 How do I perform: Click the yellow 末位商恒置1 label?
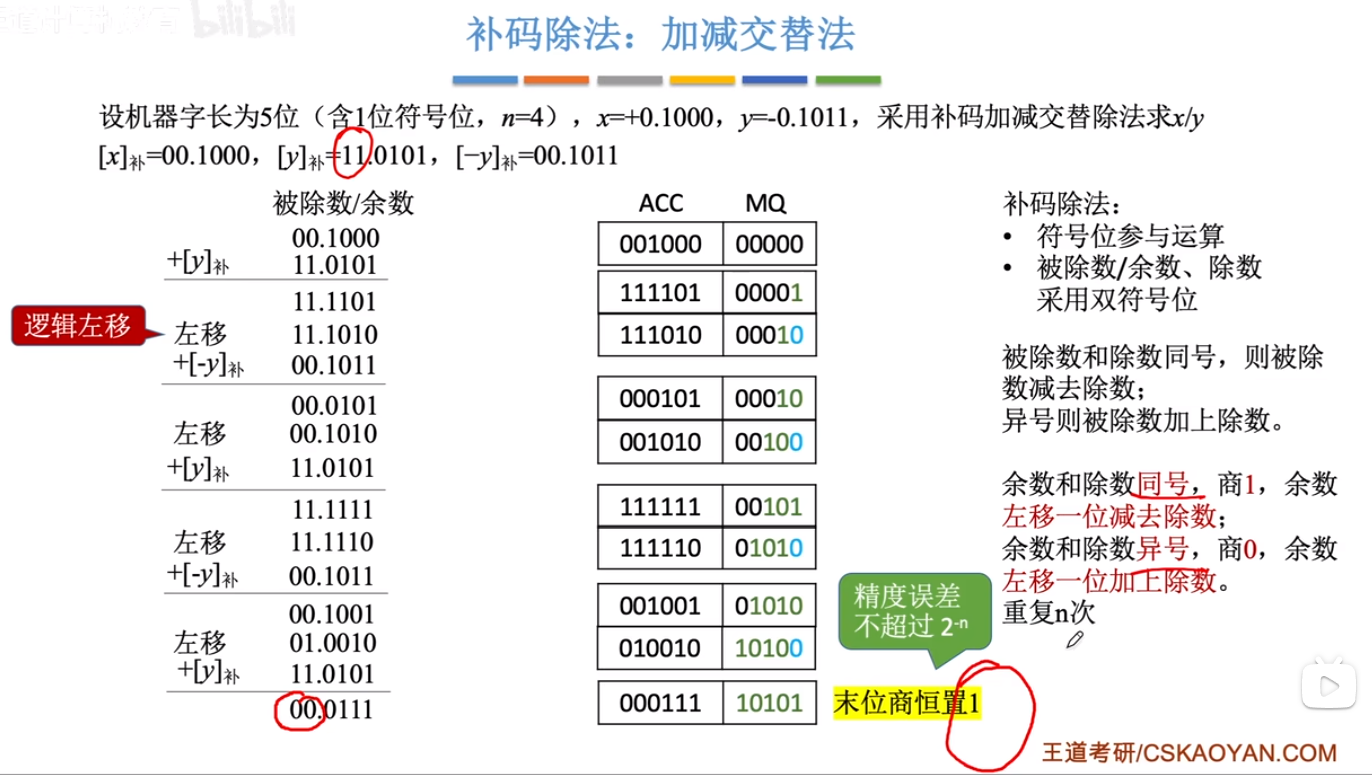(x=908, y=704)
